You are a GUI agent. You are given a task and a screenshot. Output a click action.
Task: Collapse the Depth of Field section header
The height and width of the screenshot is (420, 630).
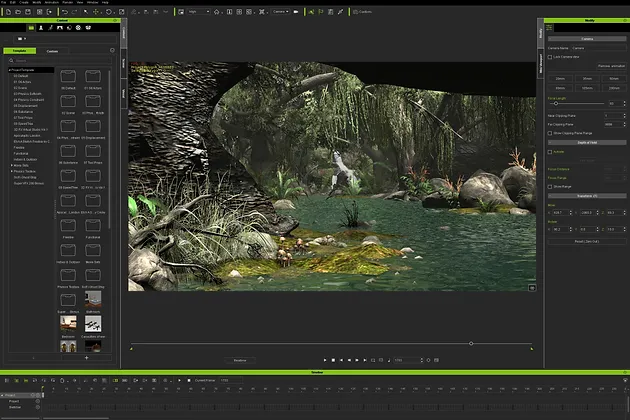click(587, 143)
